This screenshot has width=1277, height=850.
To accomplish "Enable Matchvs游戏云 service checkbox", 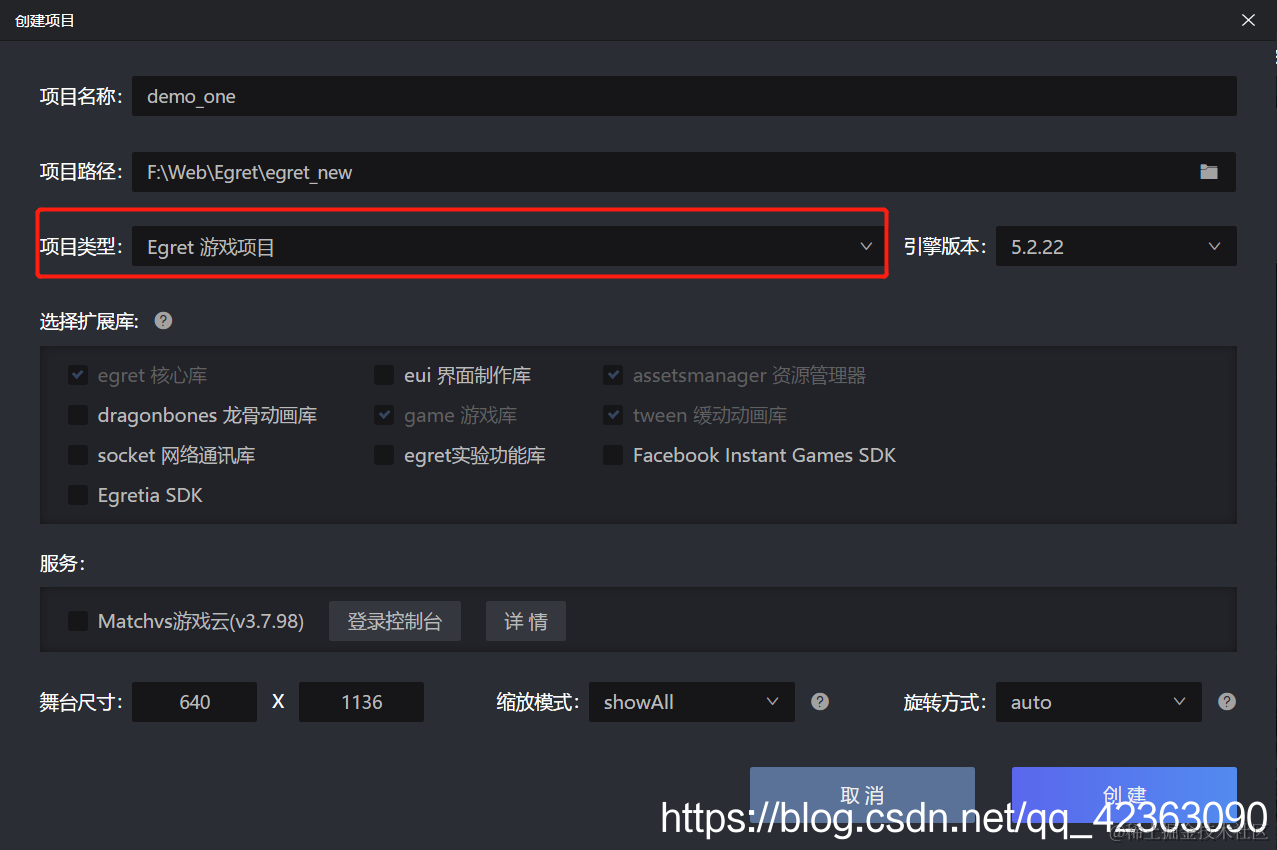I will click(x=78, y=621).
